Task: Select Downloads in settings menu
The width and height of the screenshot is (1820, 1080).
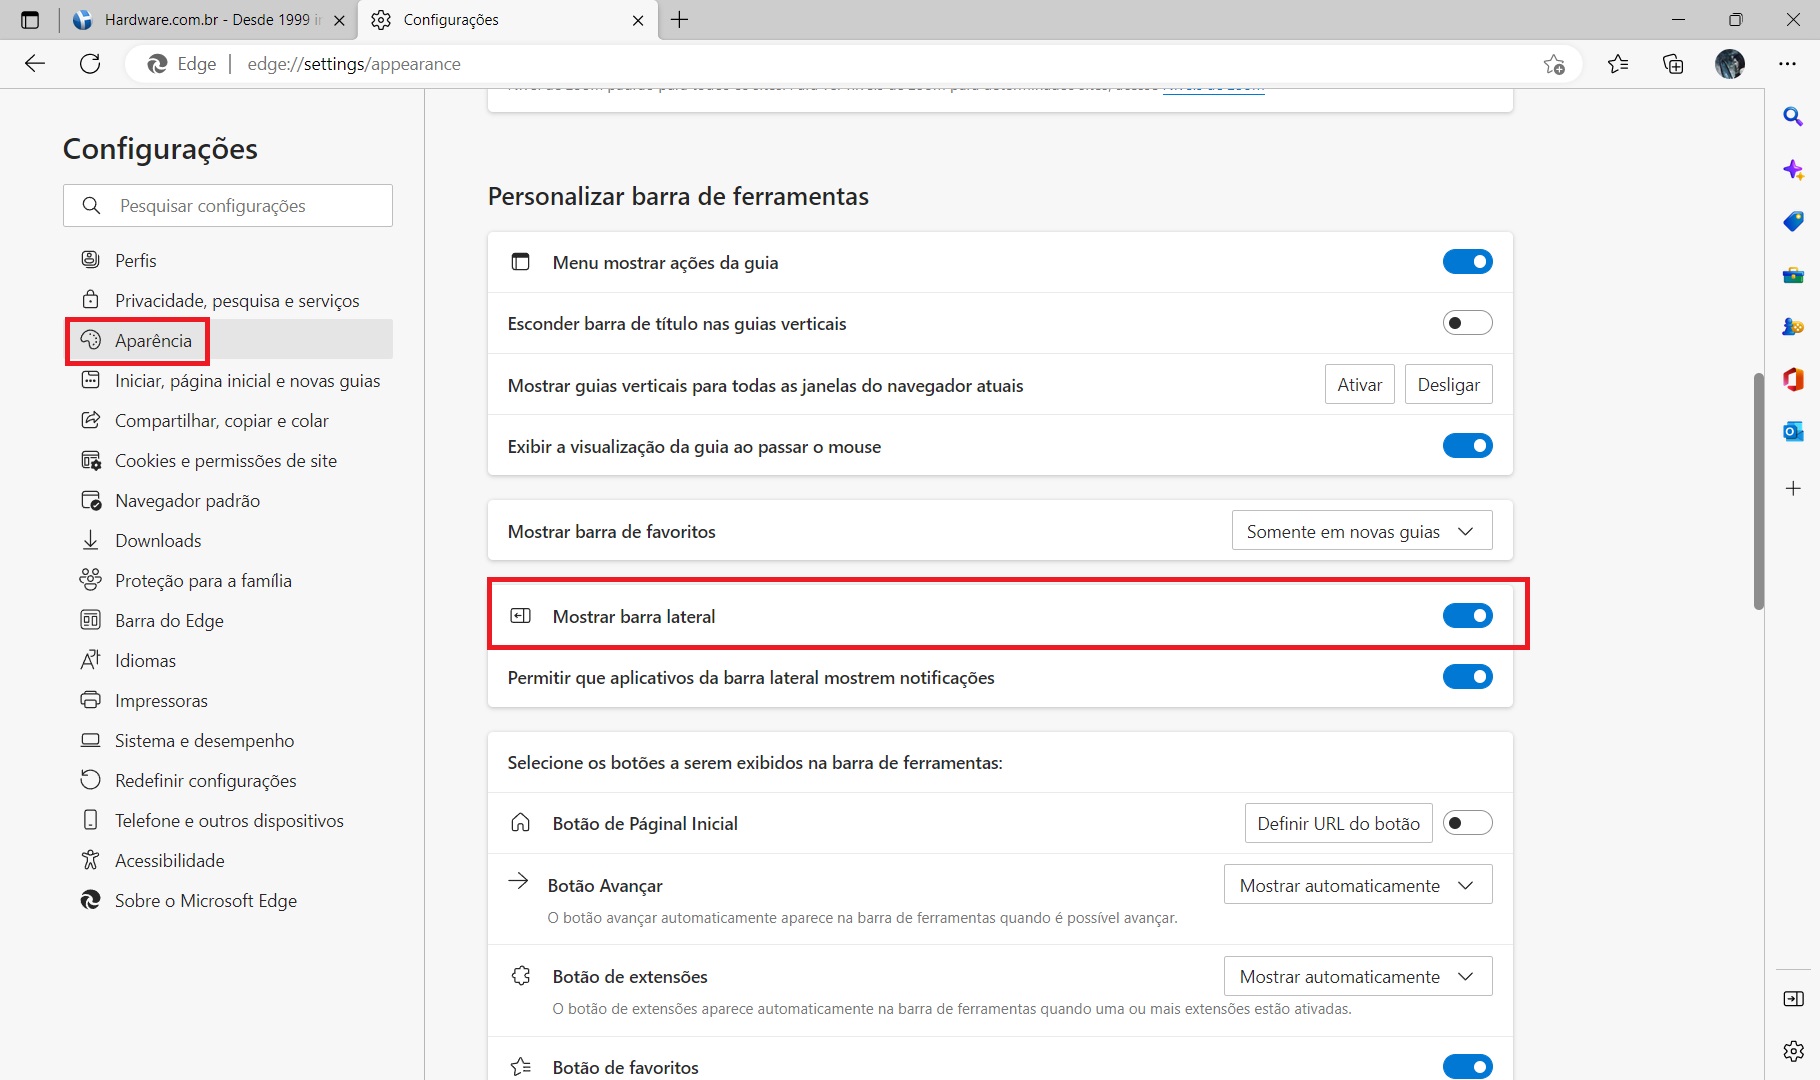Action: [228, 540]
